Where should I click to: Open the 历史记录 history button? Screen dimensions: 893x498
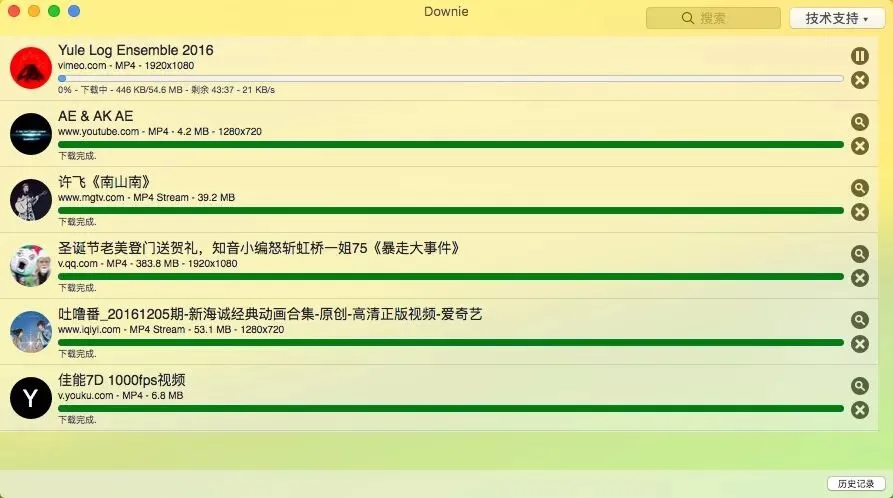[855, 484]
